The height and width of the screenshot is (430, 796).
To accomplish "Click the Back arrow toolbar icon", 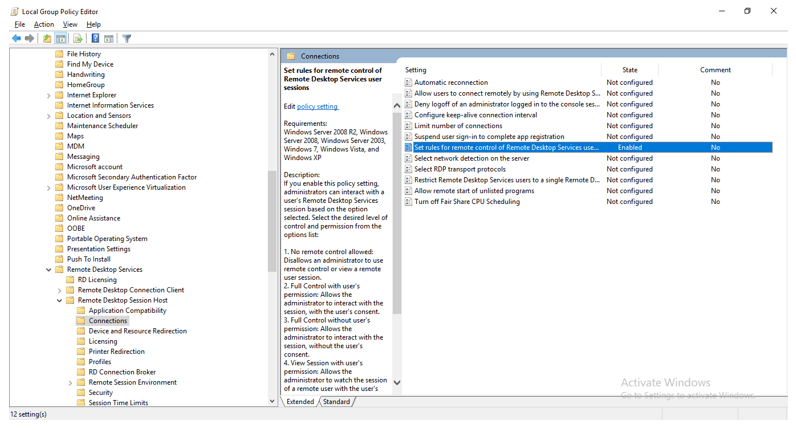I will click(x=16, y=38).
